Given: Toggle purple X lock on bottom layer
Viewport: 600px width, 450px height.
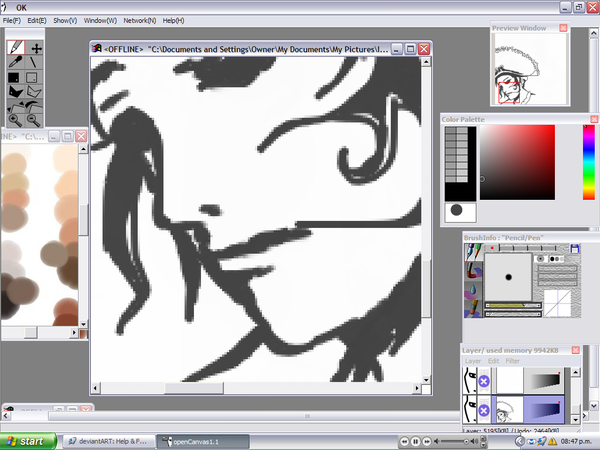Looking at the screenshot, I should click(484, 411).
